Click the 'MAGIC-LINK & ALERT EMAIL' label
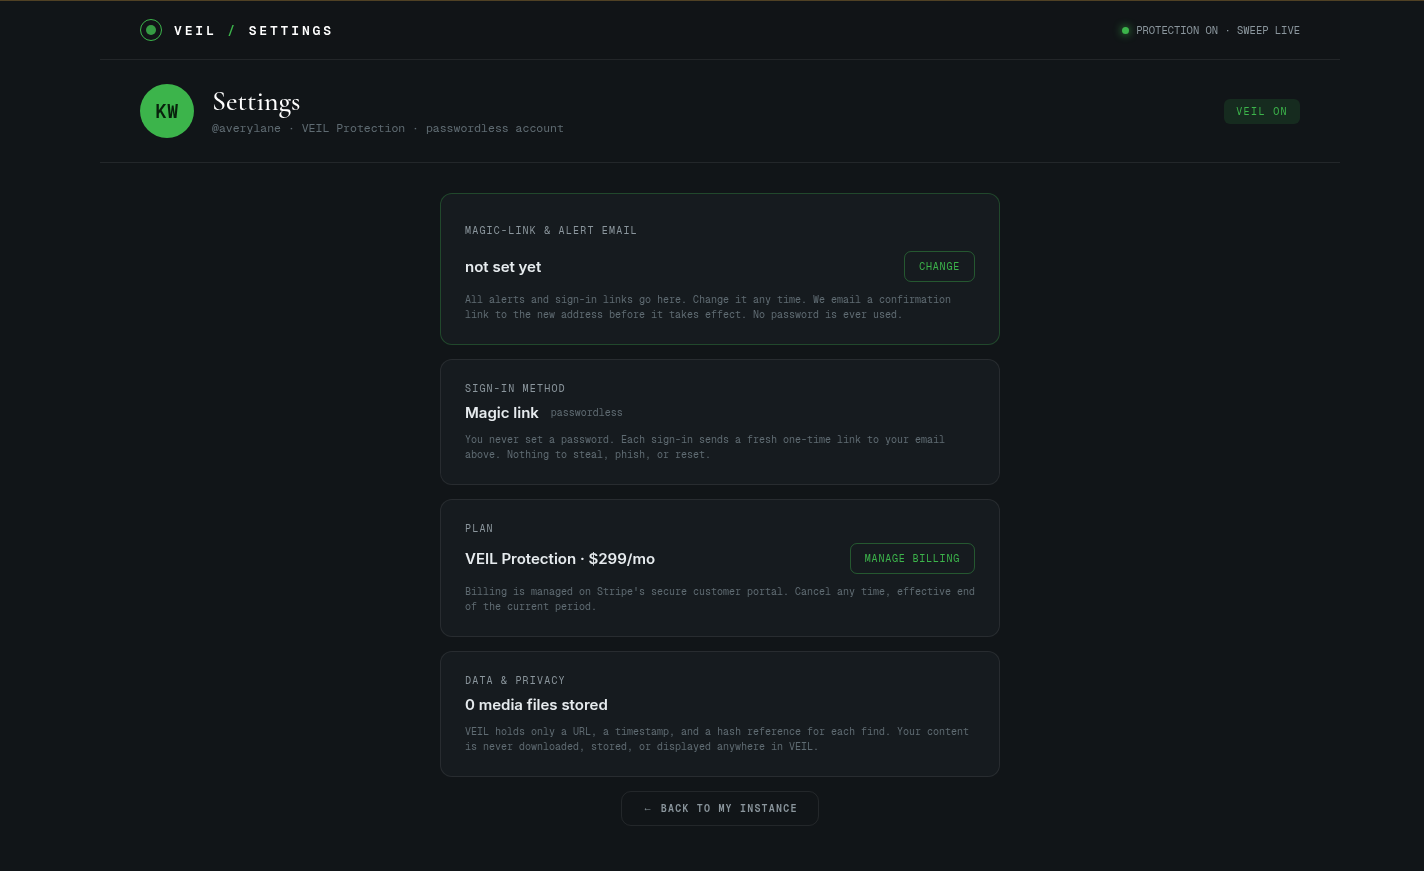Image resolution: width=1424 pixels, height=871 pixels. point(551,231)
